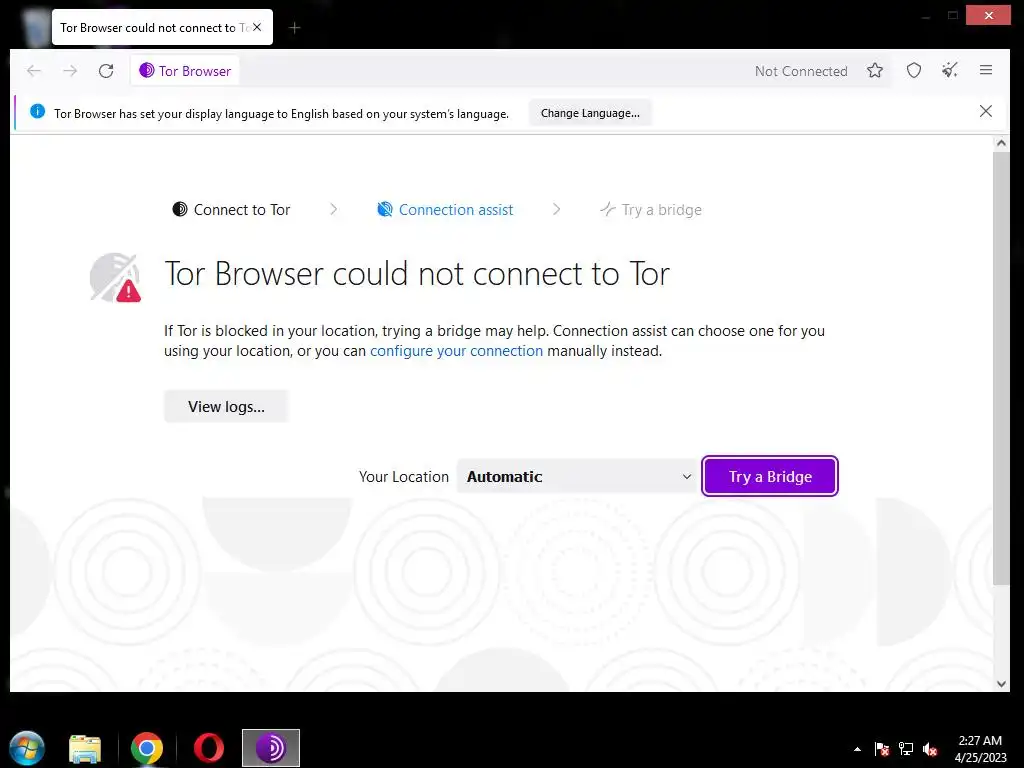Click the Connect to Tor breadcrumb
The width and height of the screenshot is (1024, 768).
pos(231,210)
